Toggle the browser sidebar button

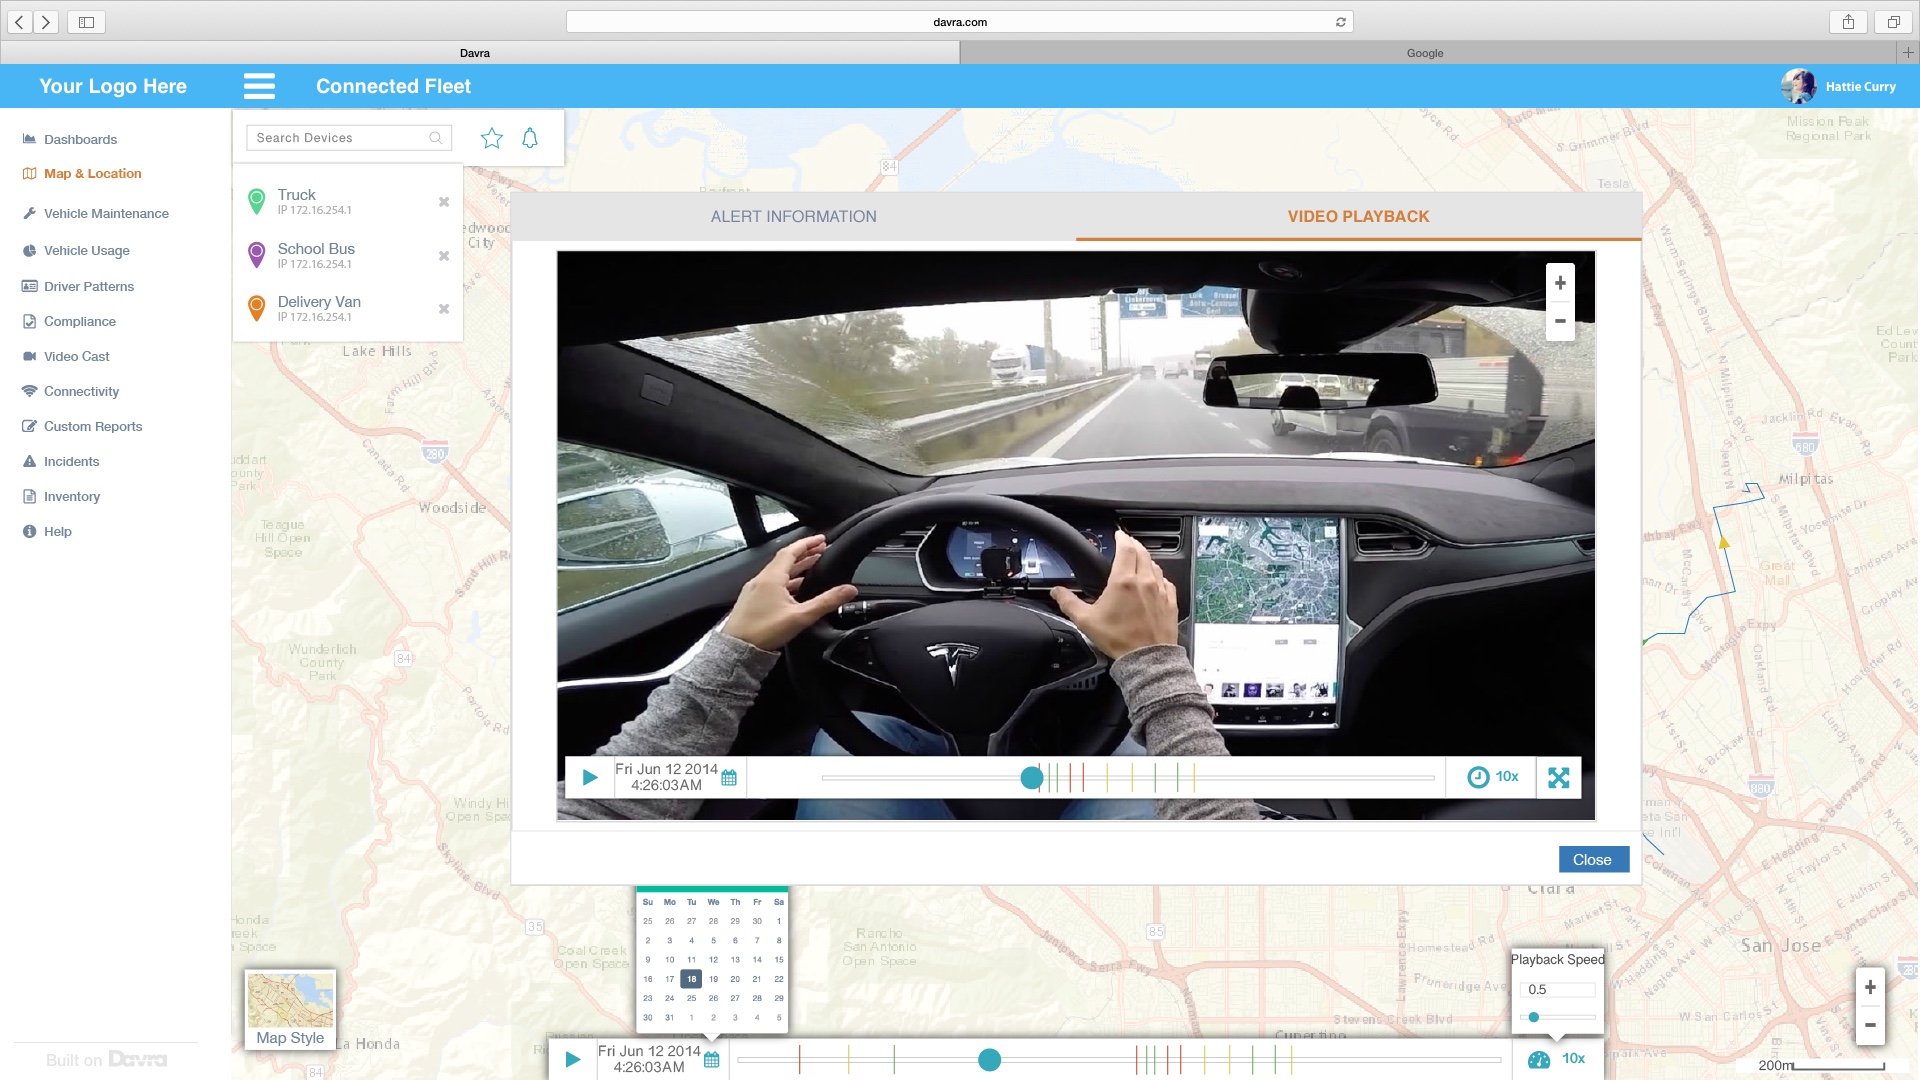click(x=86, y=21)
